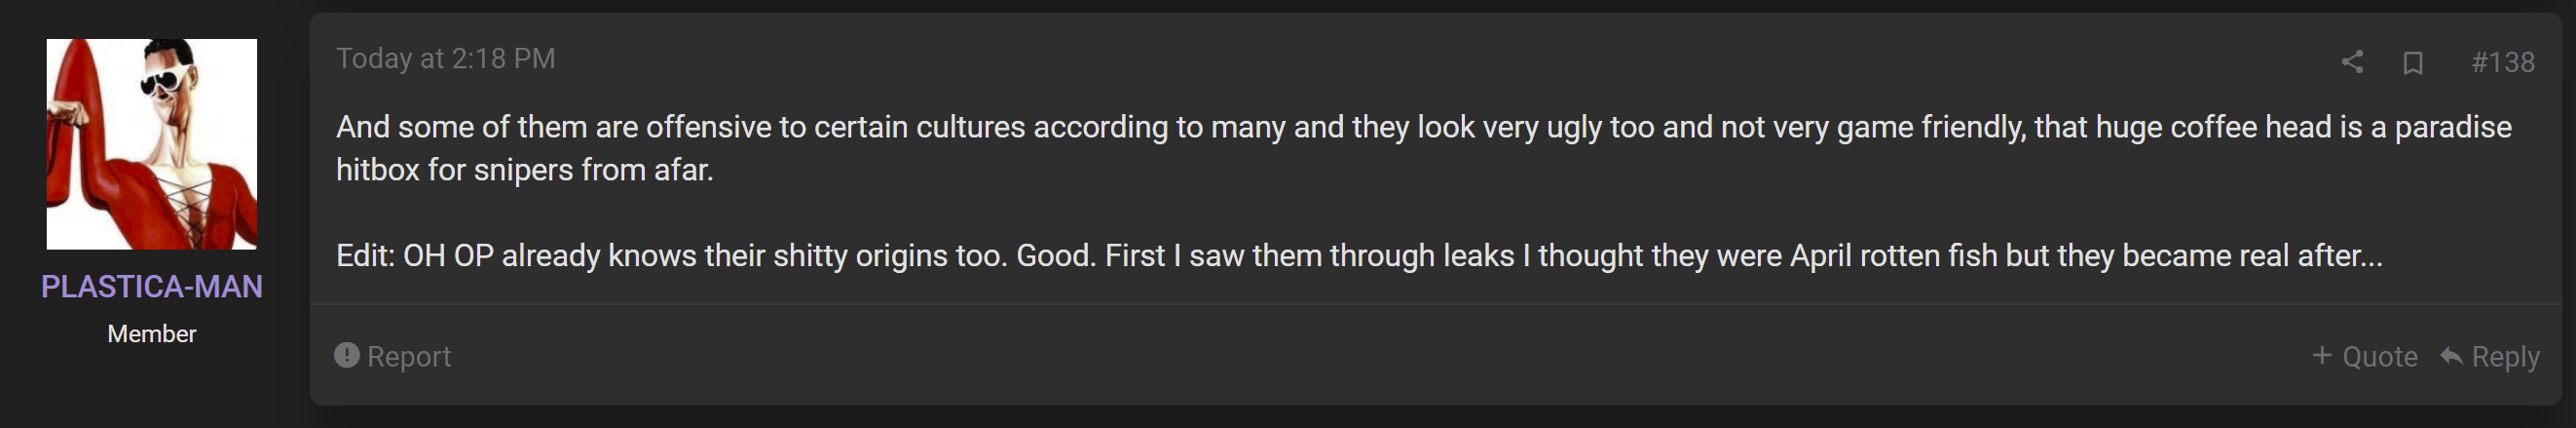The height and width of the screenshot is (428, 2576).
Task: Click the #138 post number link
Action: pyautogui.click(x=2503, y=63)
